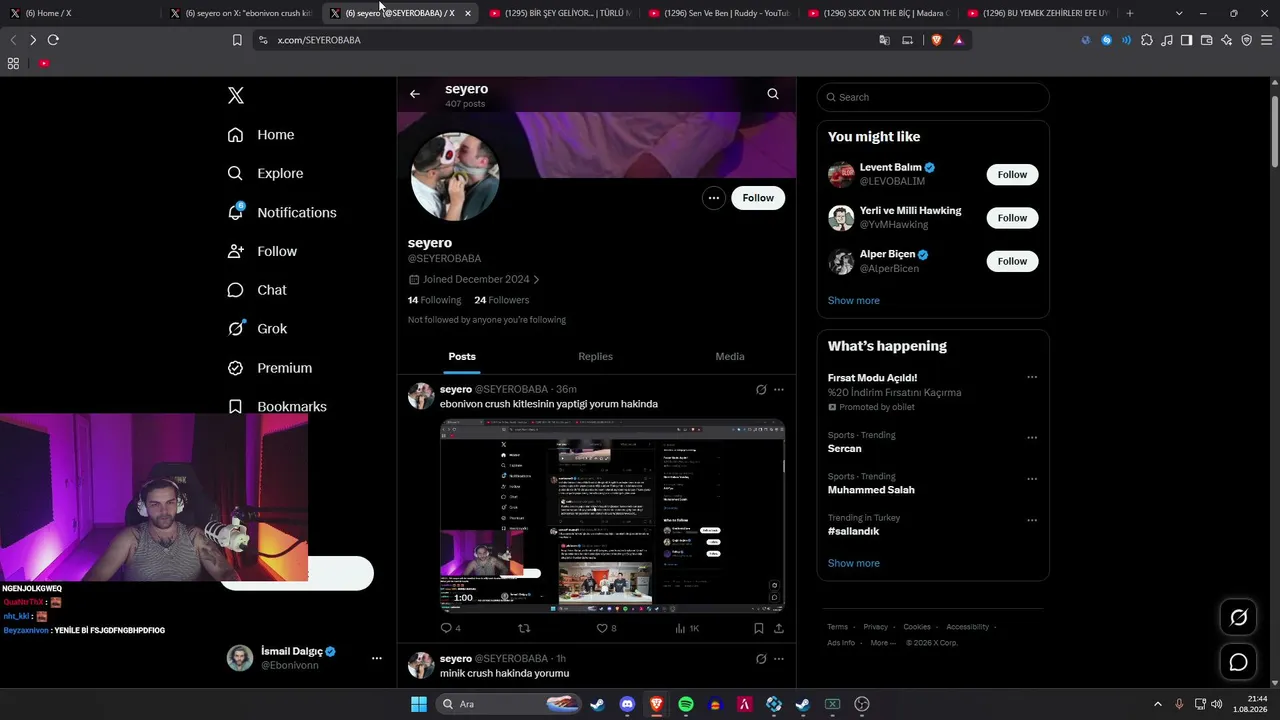This screenshot has width=1280, height=720.
Task: Open the Brave Wallet icon
Action: (x=1207, y=40)
